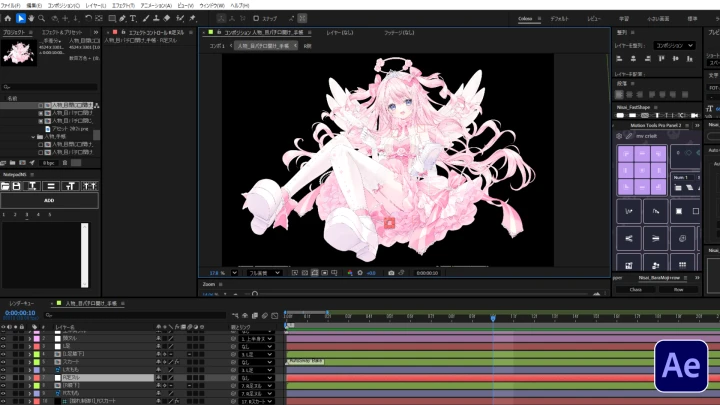Click new folder icon in Project panel footer

point(12,163)
